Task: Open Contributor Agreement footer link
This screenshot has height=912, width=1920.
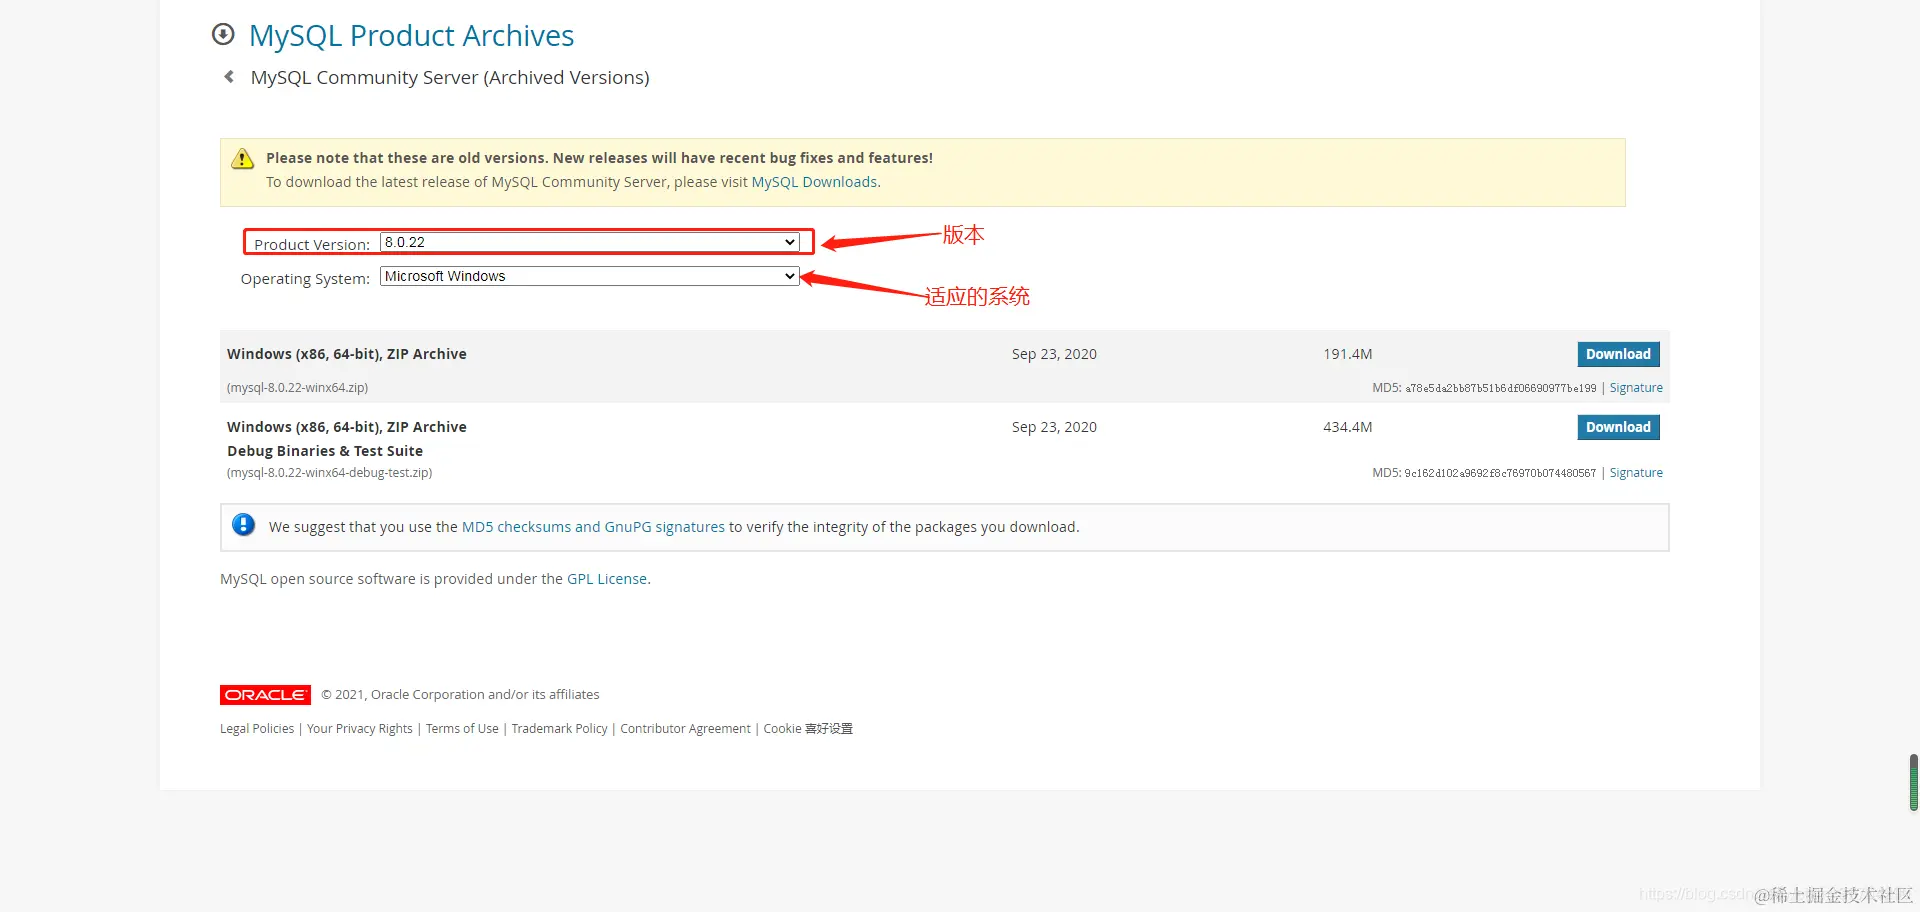Action: click(x=685, y=729)
